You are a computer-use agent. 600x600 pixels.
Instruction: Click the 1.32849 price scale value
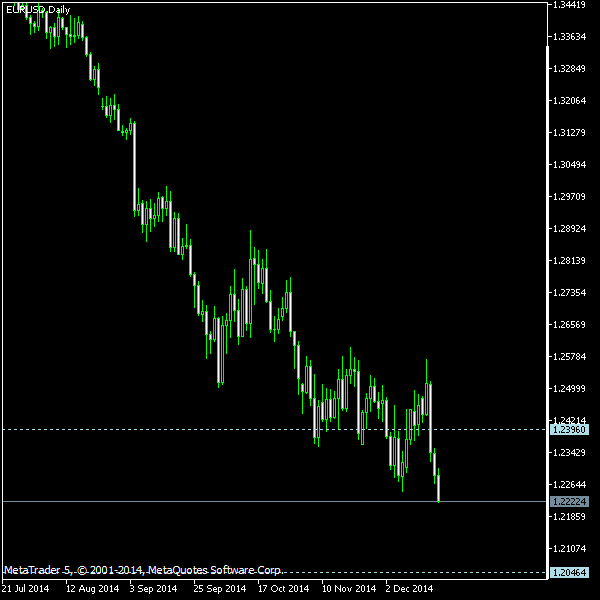point(569,68)
